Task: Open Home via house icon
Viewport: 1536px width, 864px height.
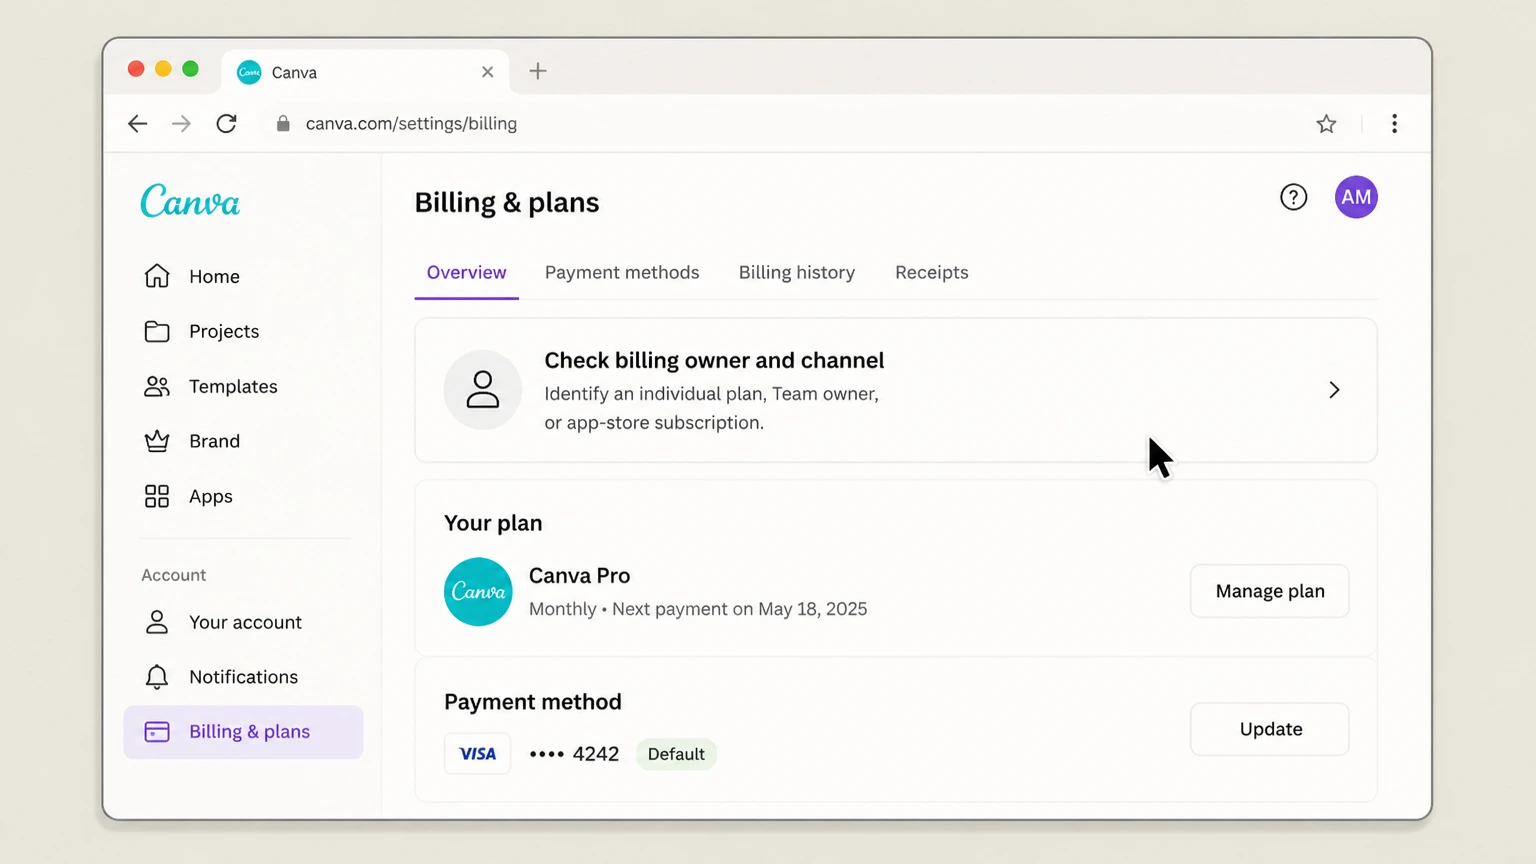Action: pos(157,276)
